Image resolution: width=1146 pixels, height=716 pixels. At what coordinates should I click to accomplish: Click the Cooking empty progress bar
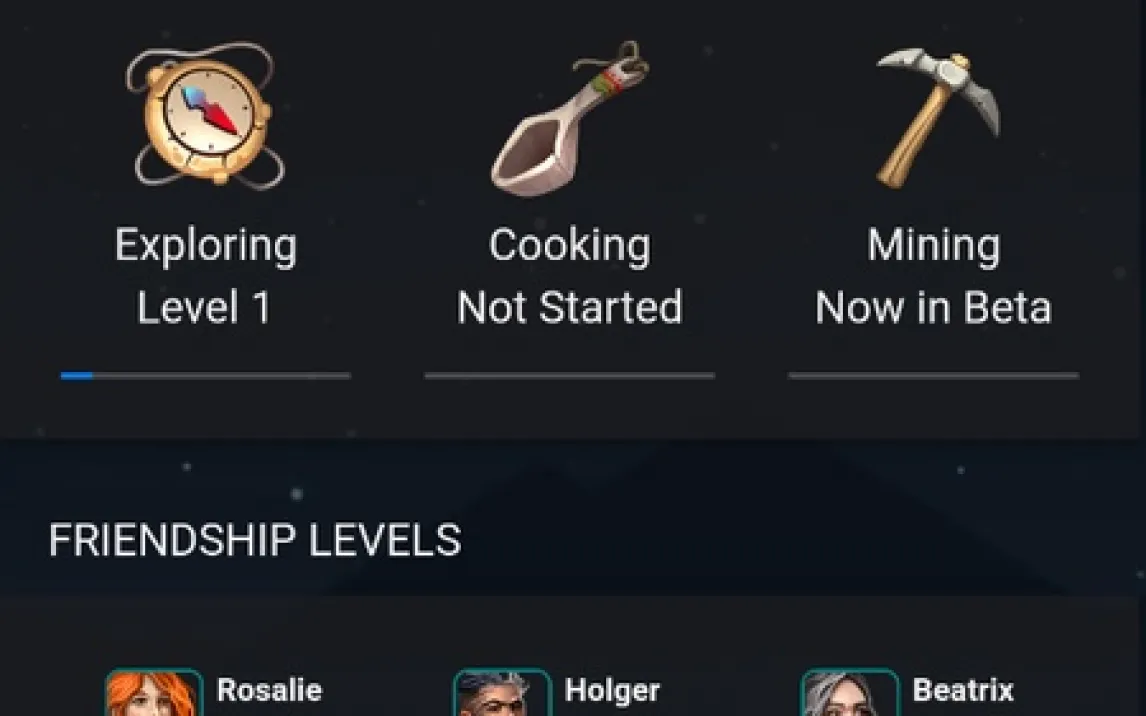point(569,376)
